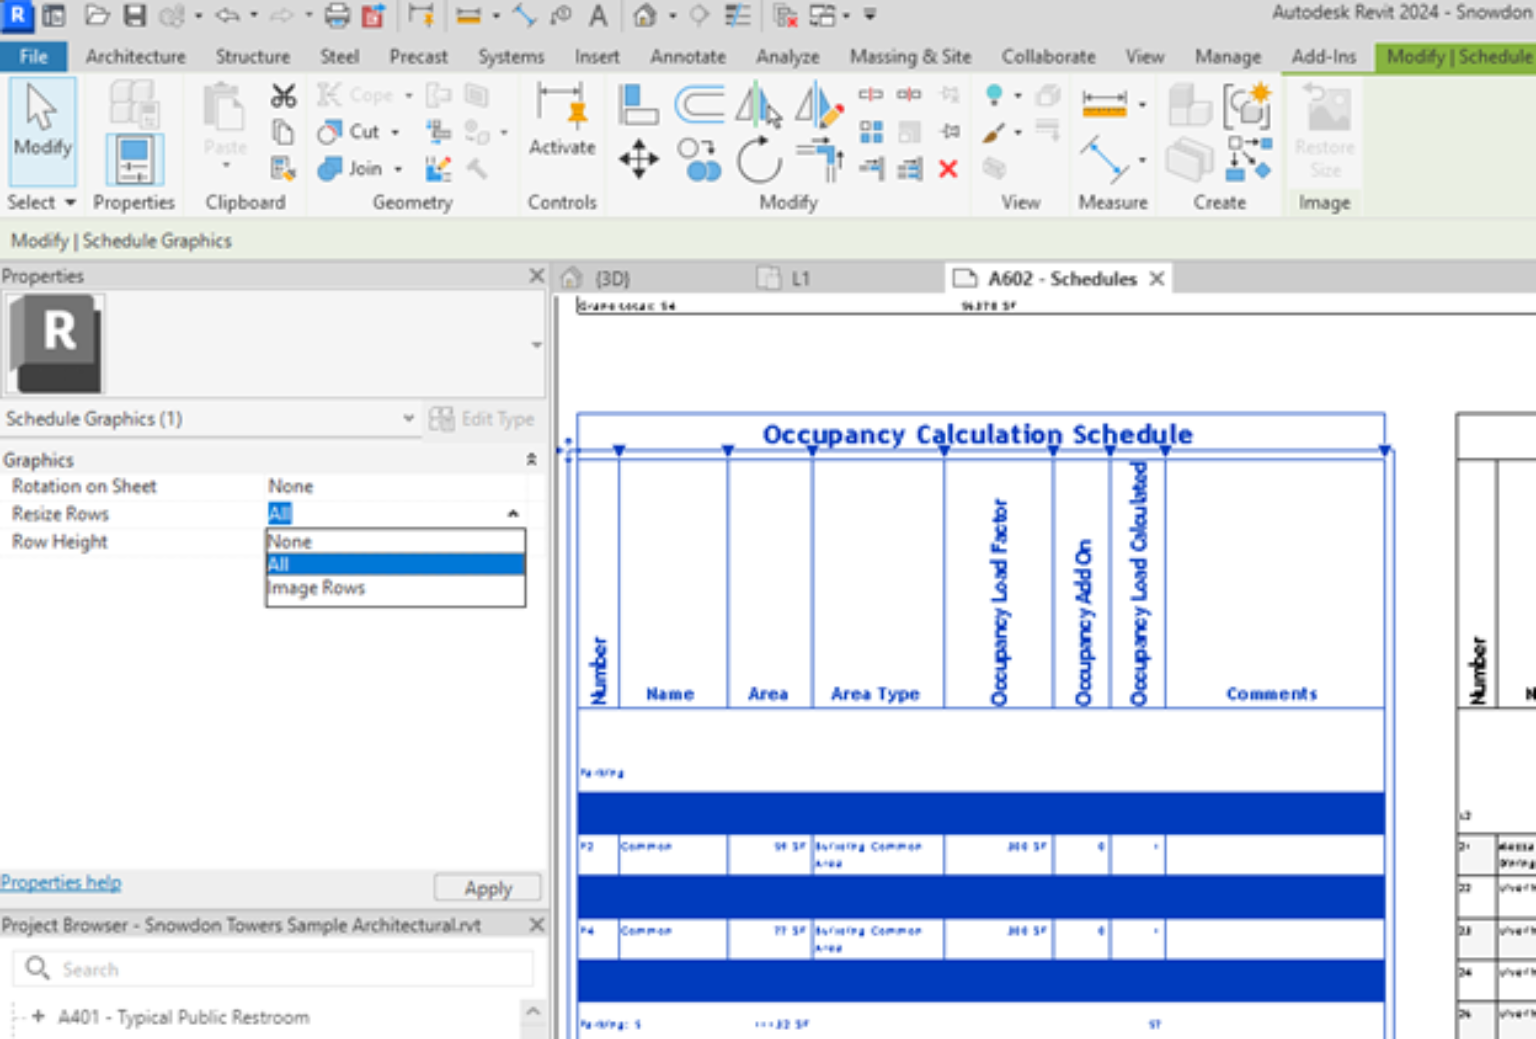Screen dimensions: 1536x1039
Task: Select the Paste tool in Clipboard panel
Action: coord(224,120)
